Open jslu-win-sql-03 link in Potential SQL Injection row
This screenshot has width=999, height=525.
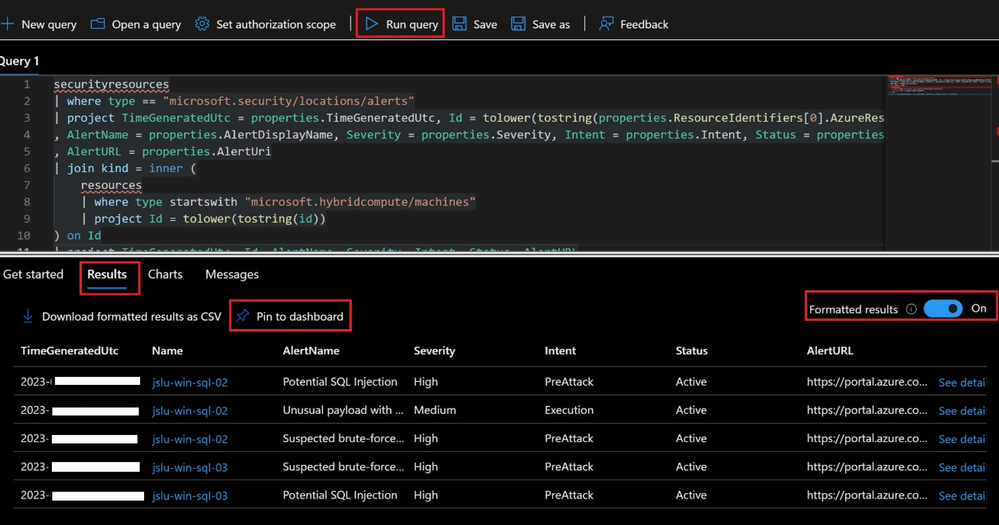pos(190,496)
